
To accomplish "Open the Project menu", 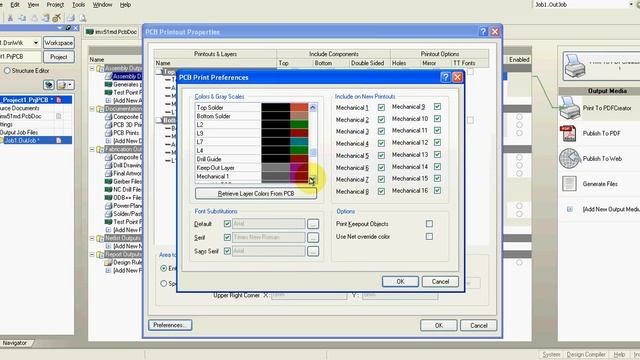I will (55, 5).
